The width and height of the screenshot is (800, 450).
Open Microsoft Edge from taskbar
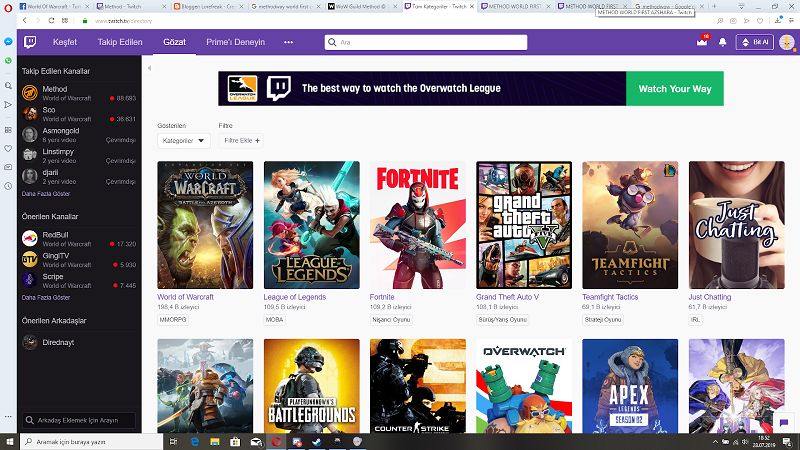pyautogui.click(x=194, y=441)
